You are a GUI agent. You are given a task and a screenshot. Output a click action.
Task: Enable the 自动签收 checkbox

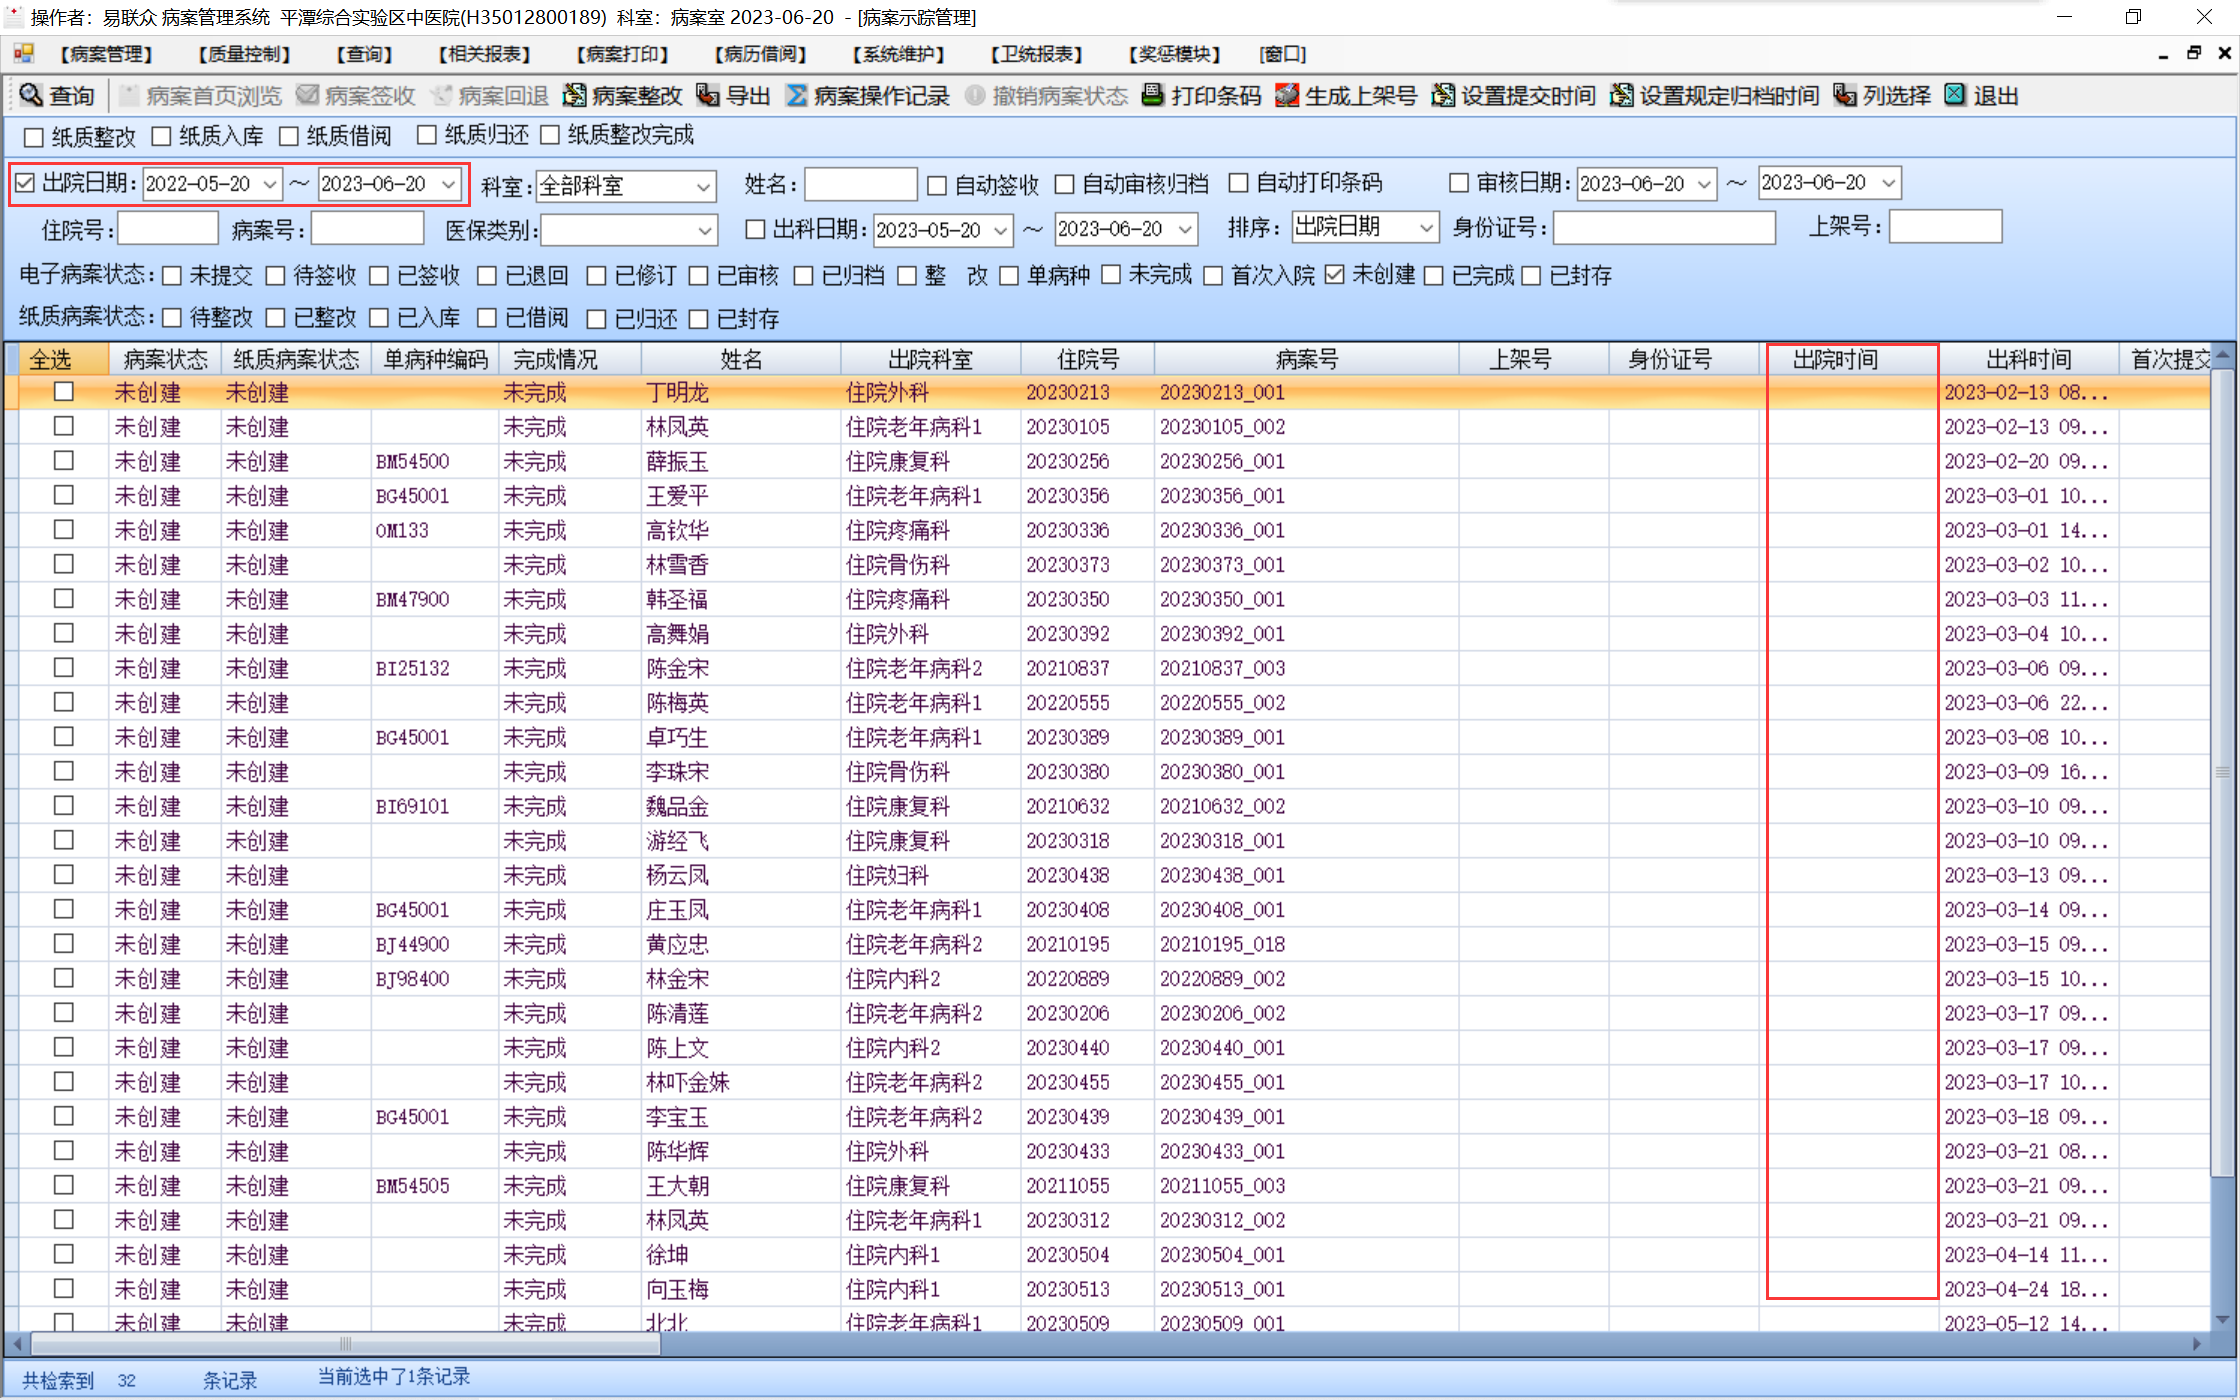click(937, 185)
